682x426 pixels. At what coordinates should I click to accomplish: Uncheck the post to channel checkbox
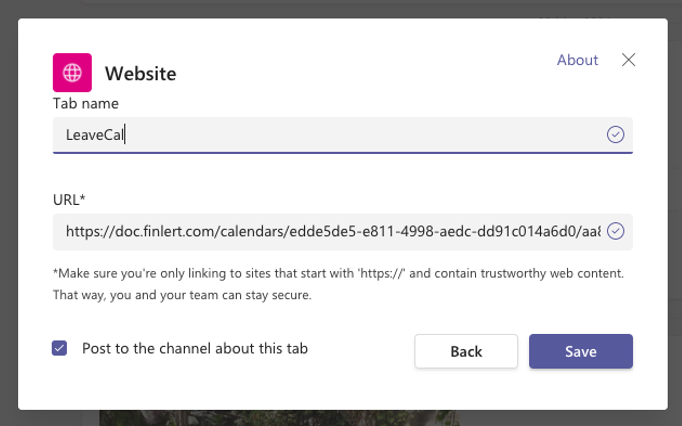[x=60, y=348]
